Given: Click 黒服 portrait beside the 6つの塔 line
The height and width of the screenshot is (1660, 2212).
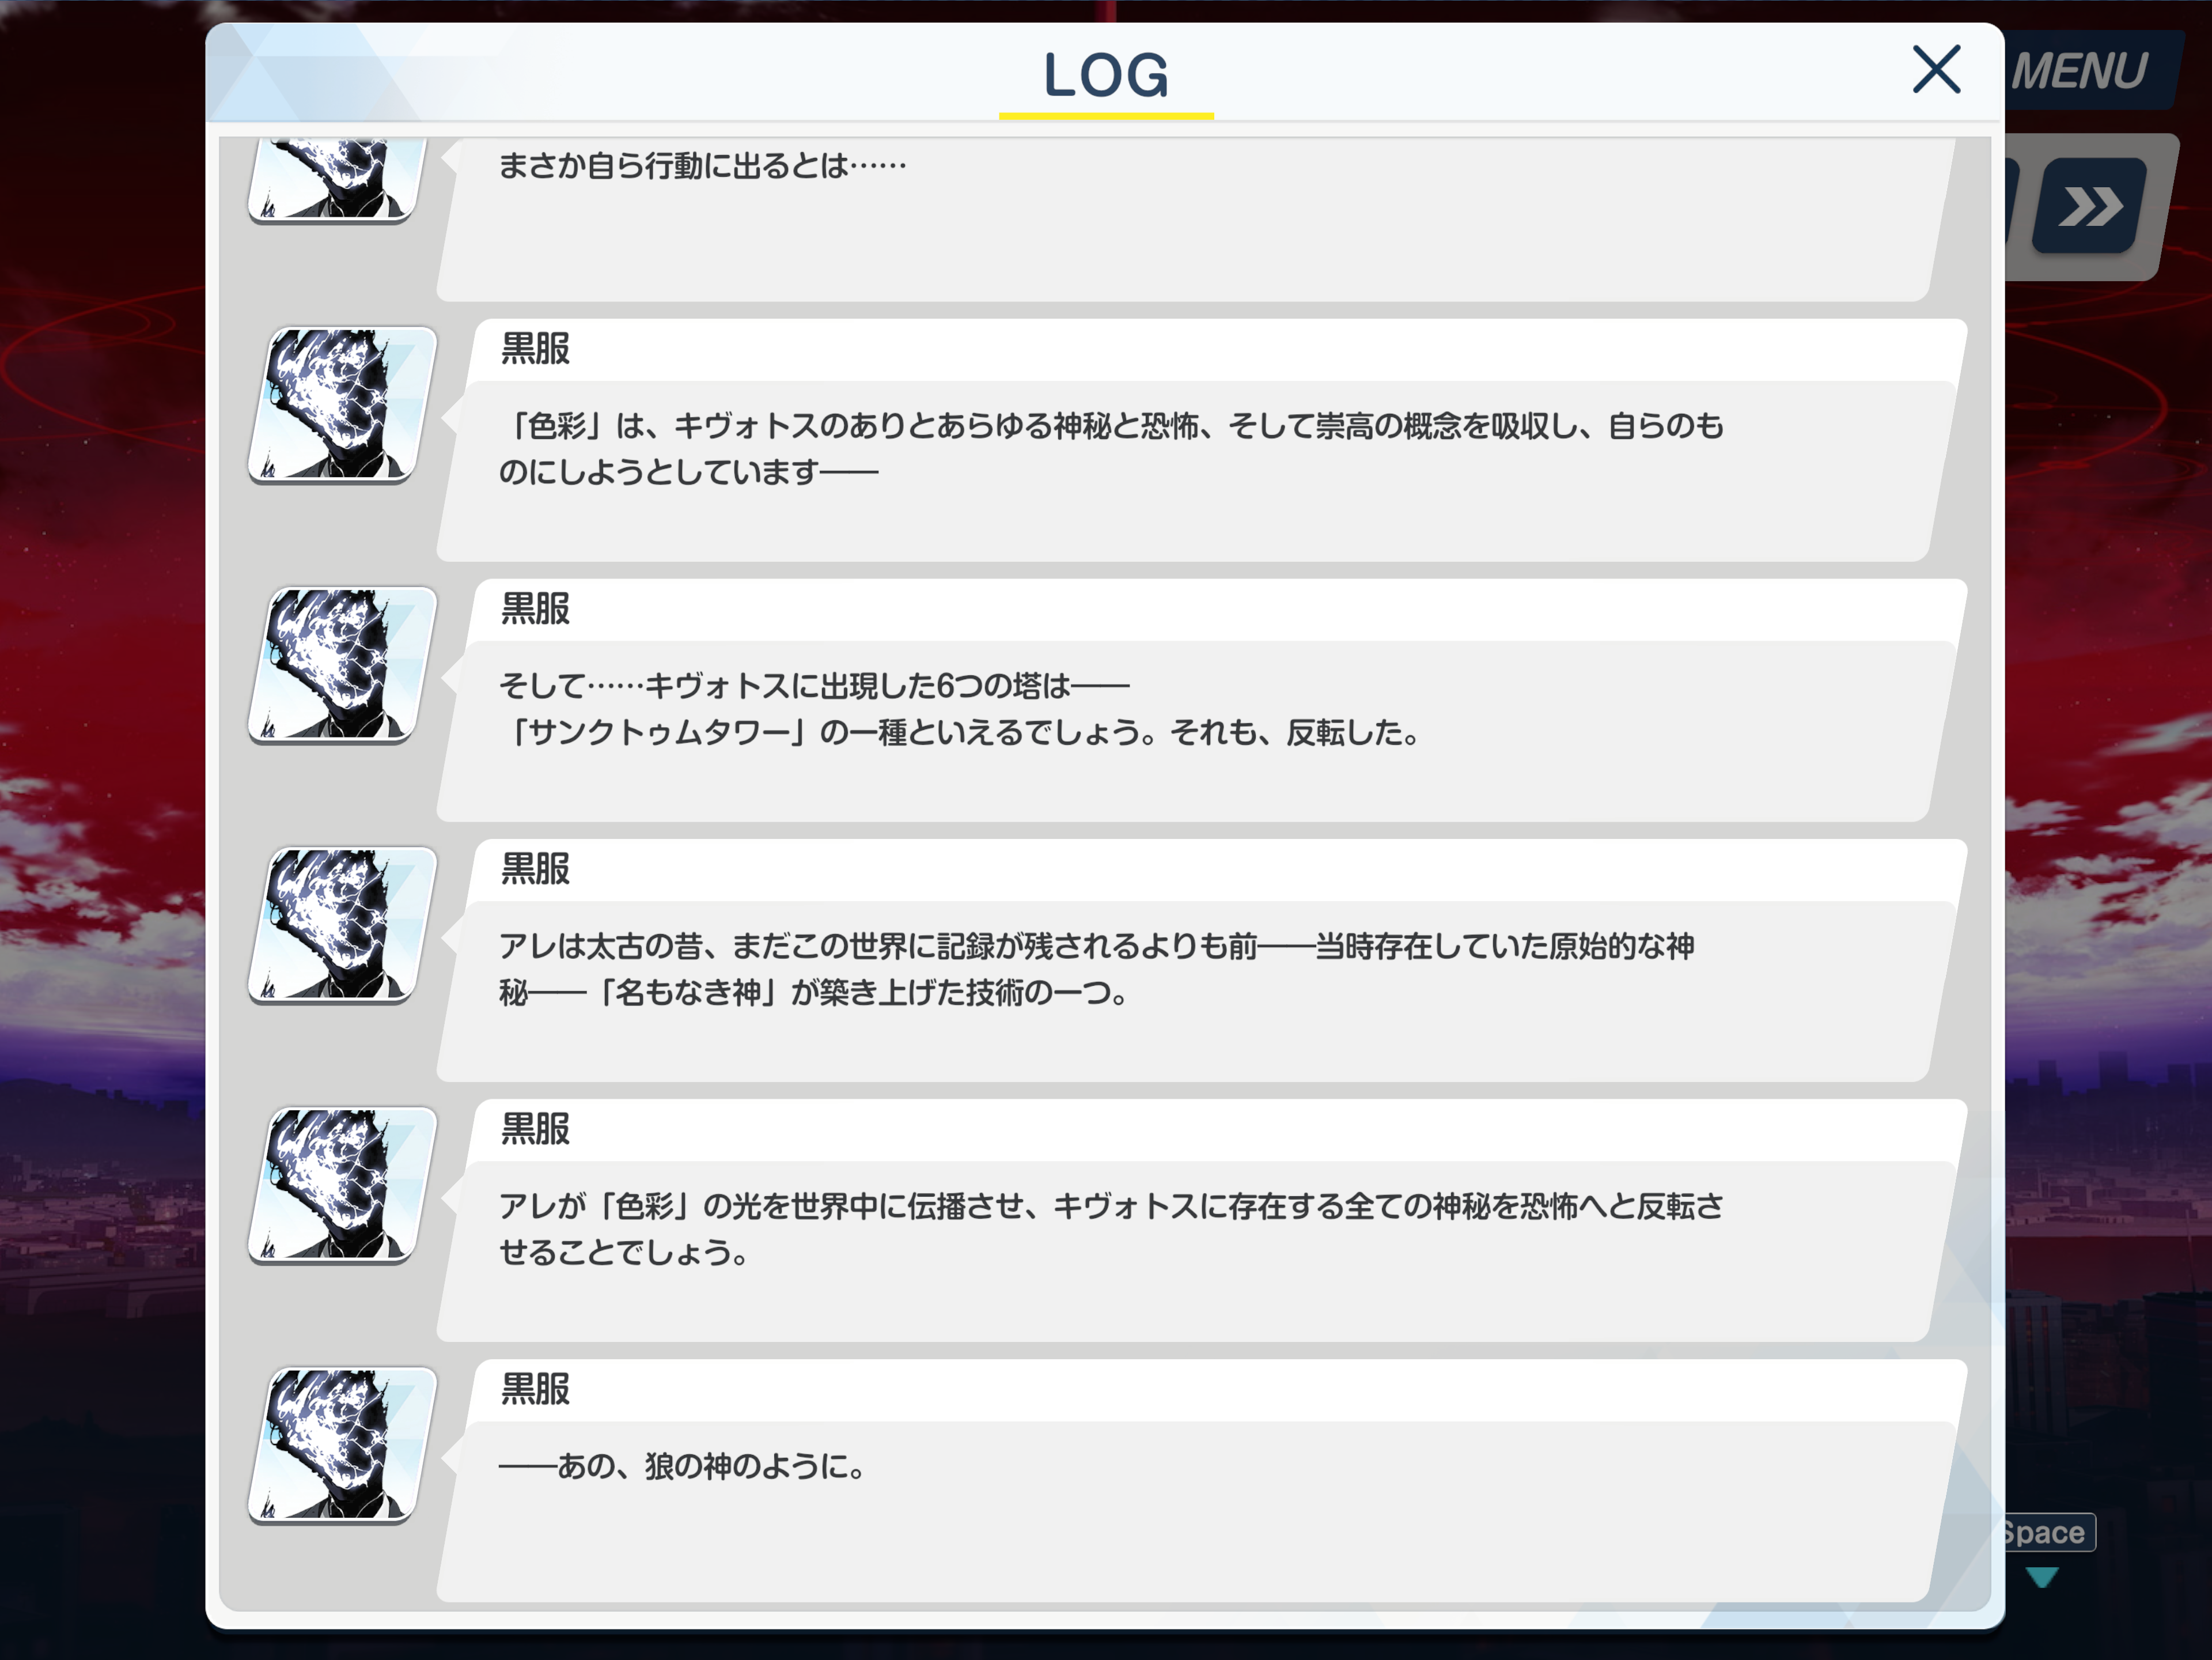Looking at the screenshot, I should (x=343, y=665).
